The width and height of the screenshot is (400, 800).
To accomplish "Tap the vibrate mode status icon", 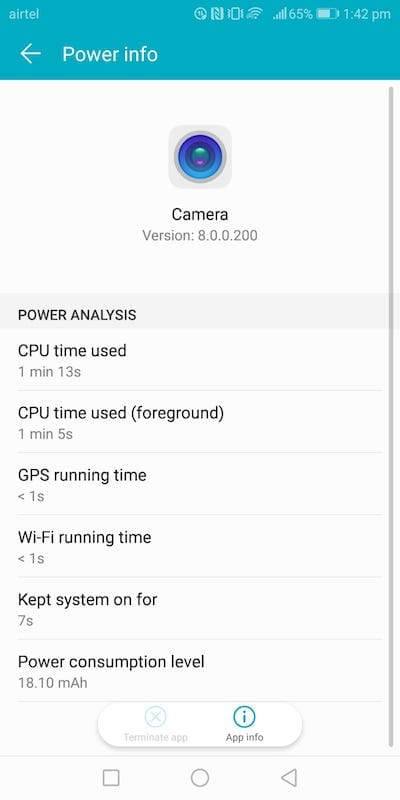I will (x=234, y=14).
